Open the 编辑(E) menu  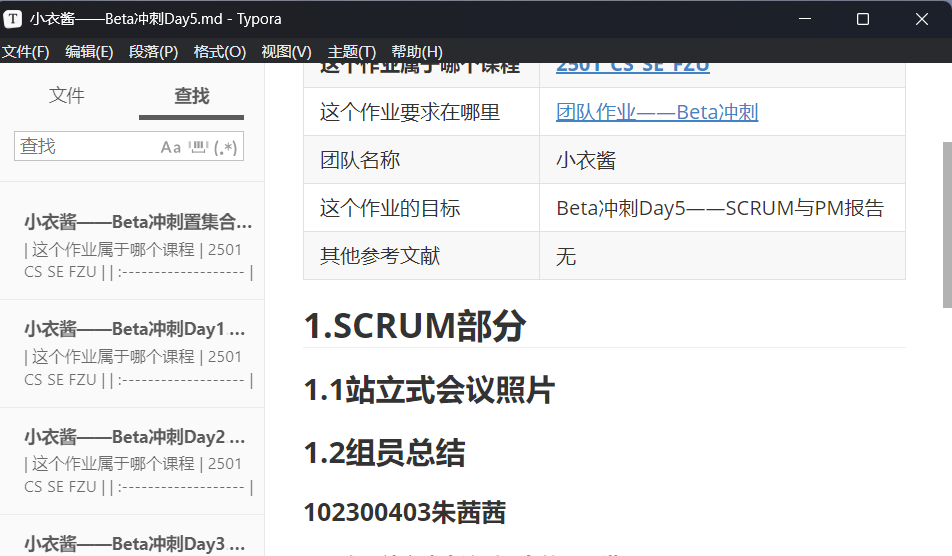[x=89, y=52]
